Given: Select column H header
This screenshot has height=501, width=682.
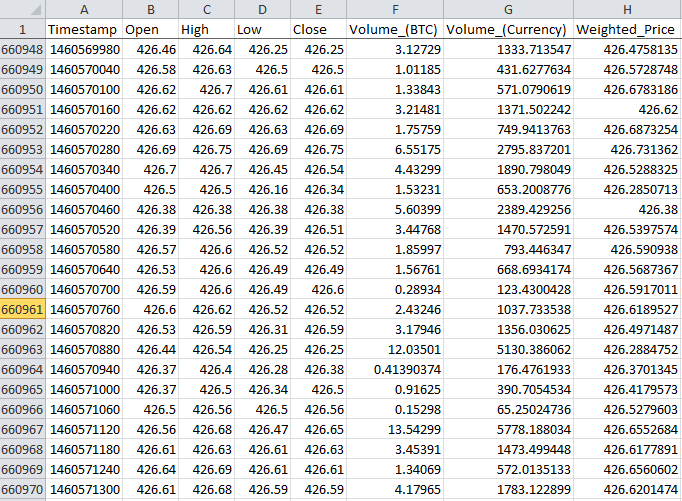Looking at the screenshot, I should pyautogui.click(x=628, y=9).
